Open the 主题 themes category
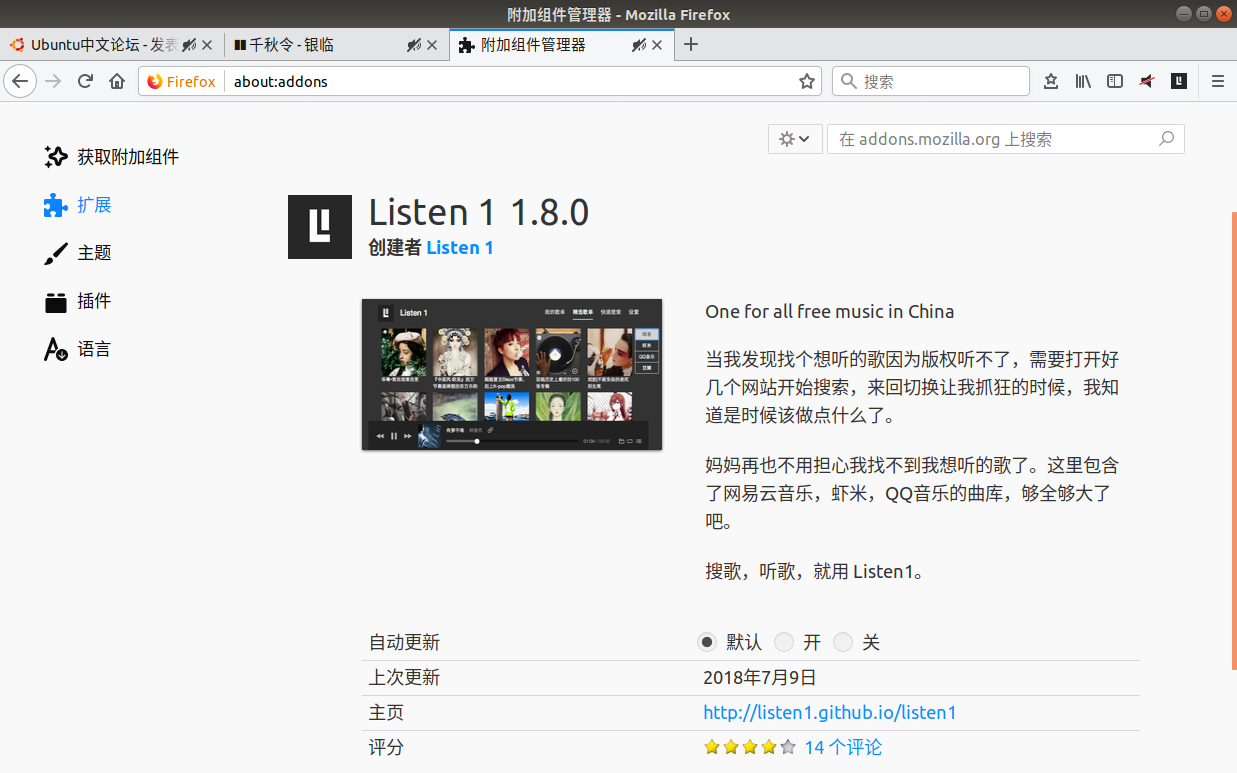The image size is (1237, 773). click(x=78, y=253)
